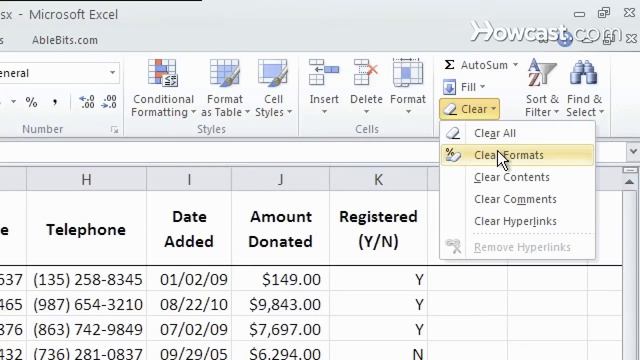Screen dimensions: 640x360
Task: Select Registered cell for $9,843.00 row
Action: [378, 304]
